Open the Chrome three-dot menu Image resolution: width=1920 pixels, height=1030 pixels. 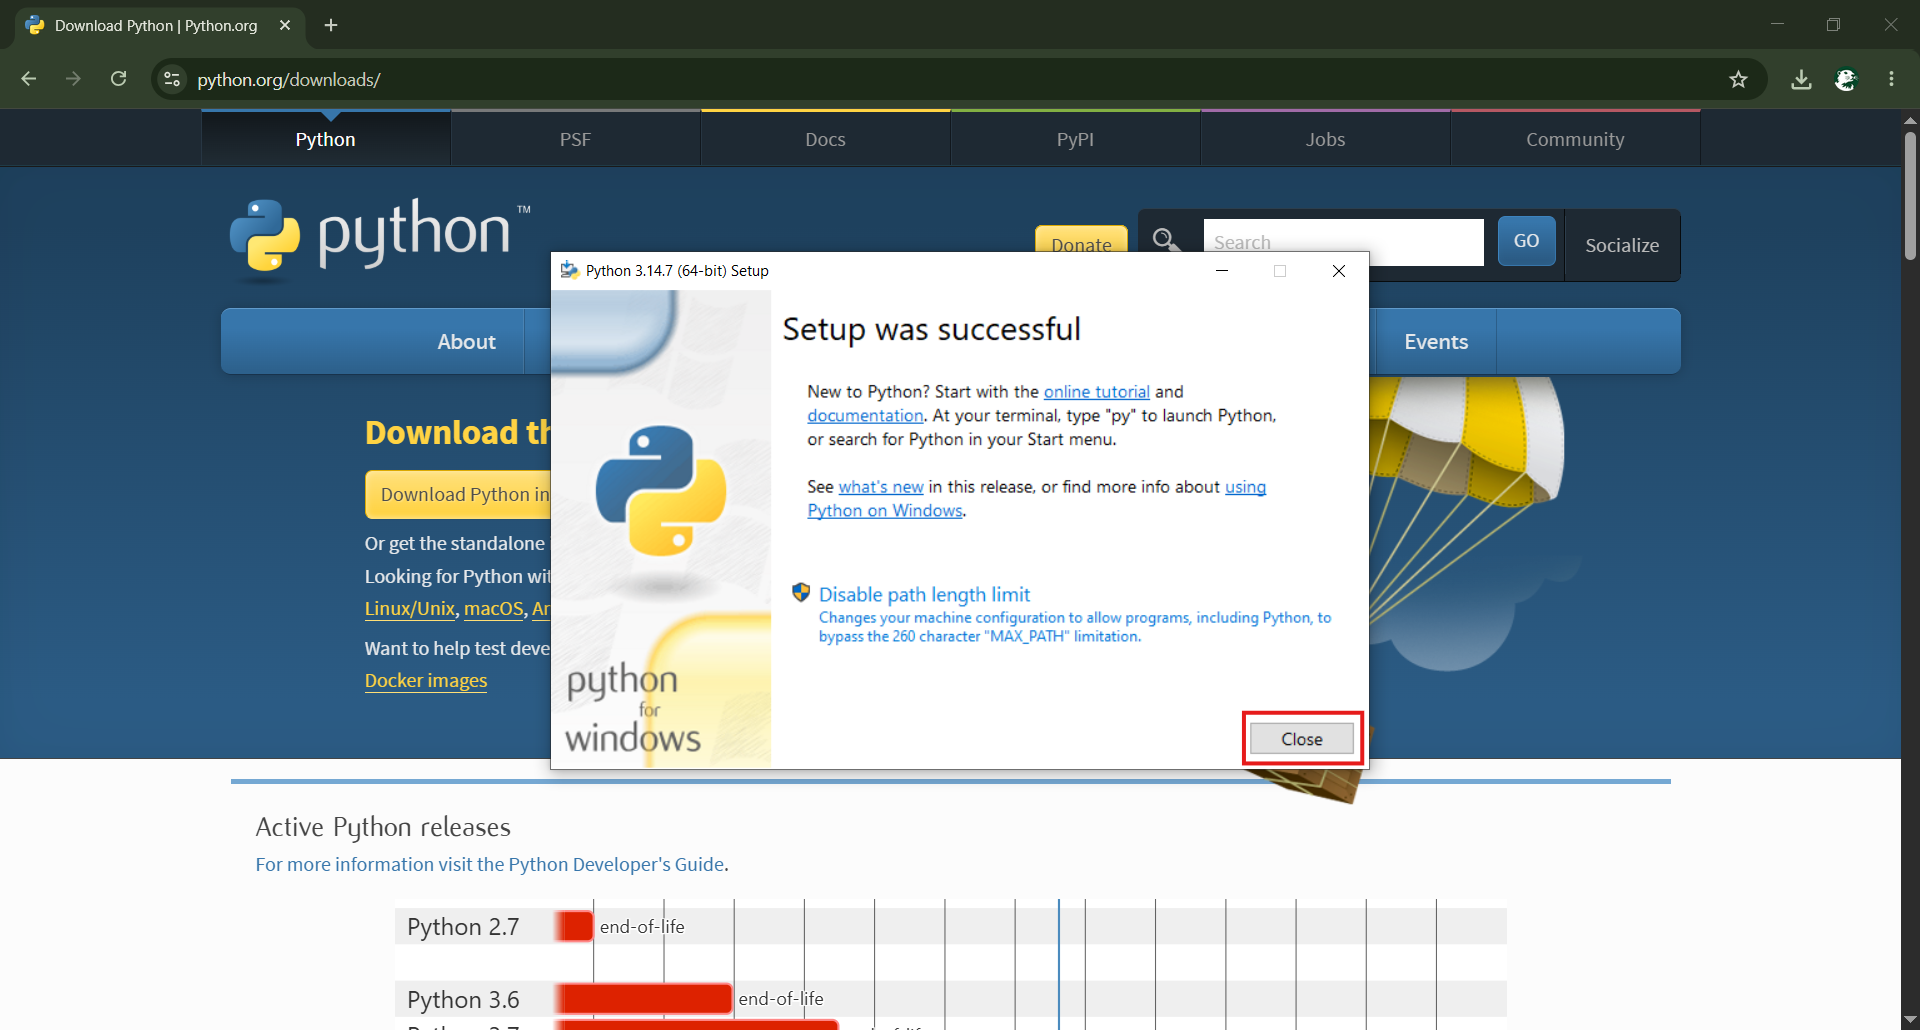coord(1891,79)
